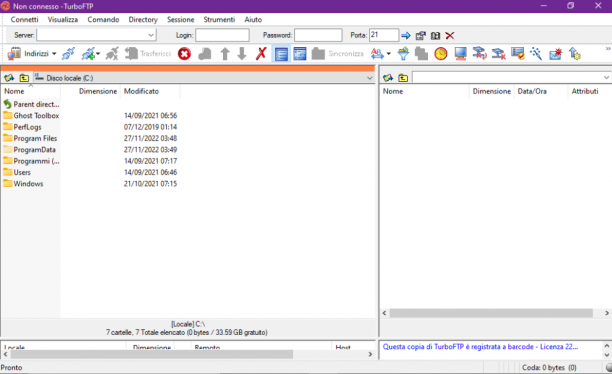The height and width of the screenshot is (374, 612).
Task: Click the envelope with red burst icon
Action: pos(555,53)
